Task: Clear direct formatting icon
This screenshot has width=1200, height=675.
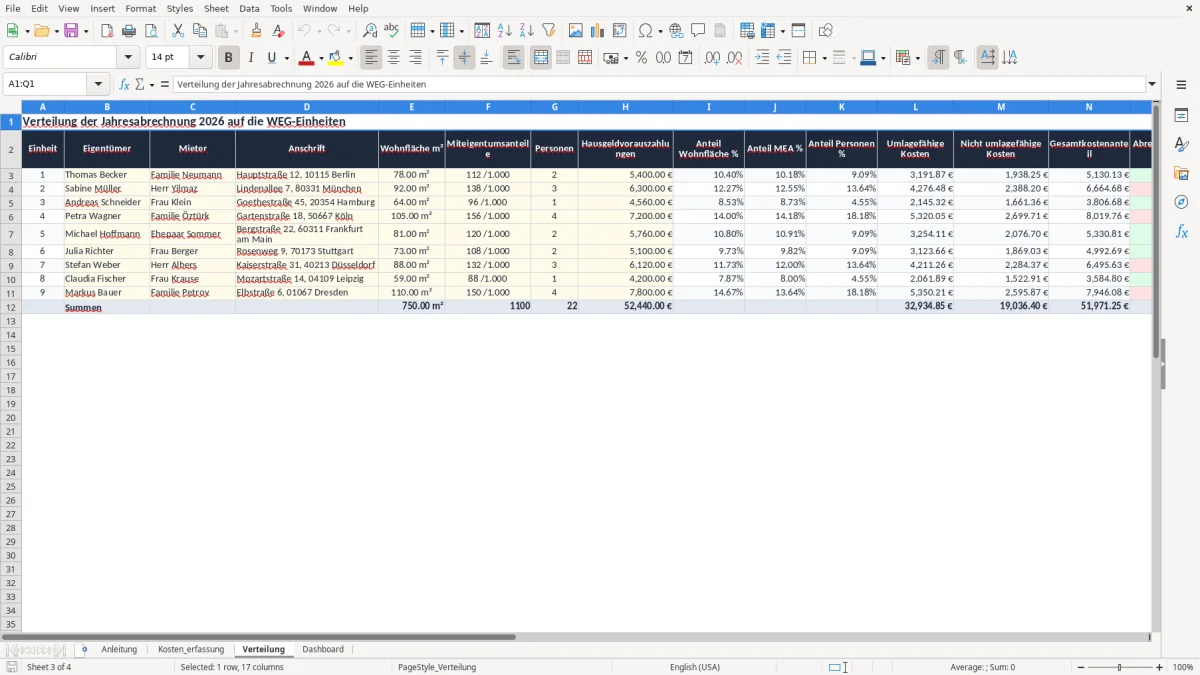Action: coord(278,31)
